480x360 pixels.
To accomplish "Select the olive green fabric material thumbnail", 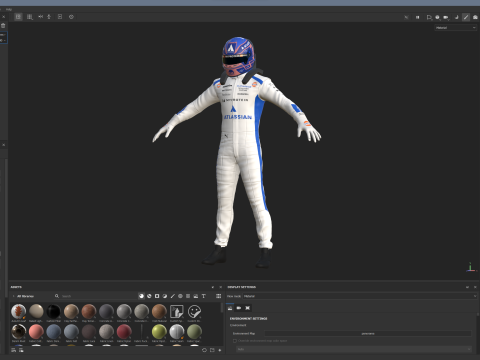I will click(194, 332).
